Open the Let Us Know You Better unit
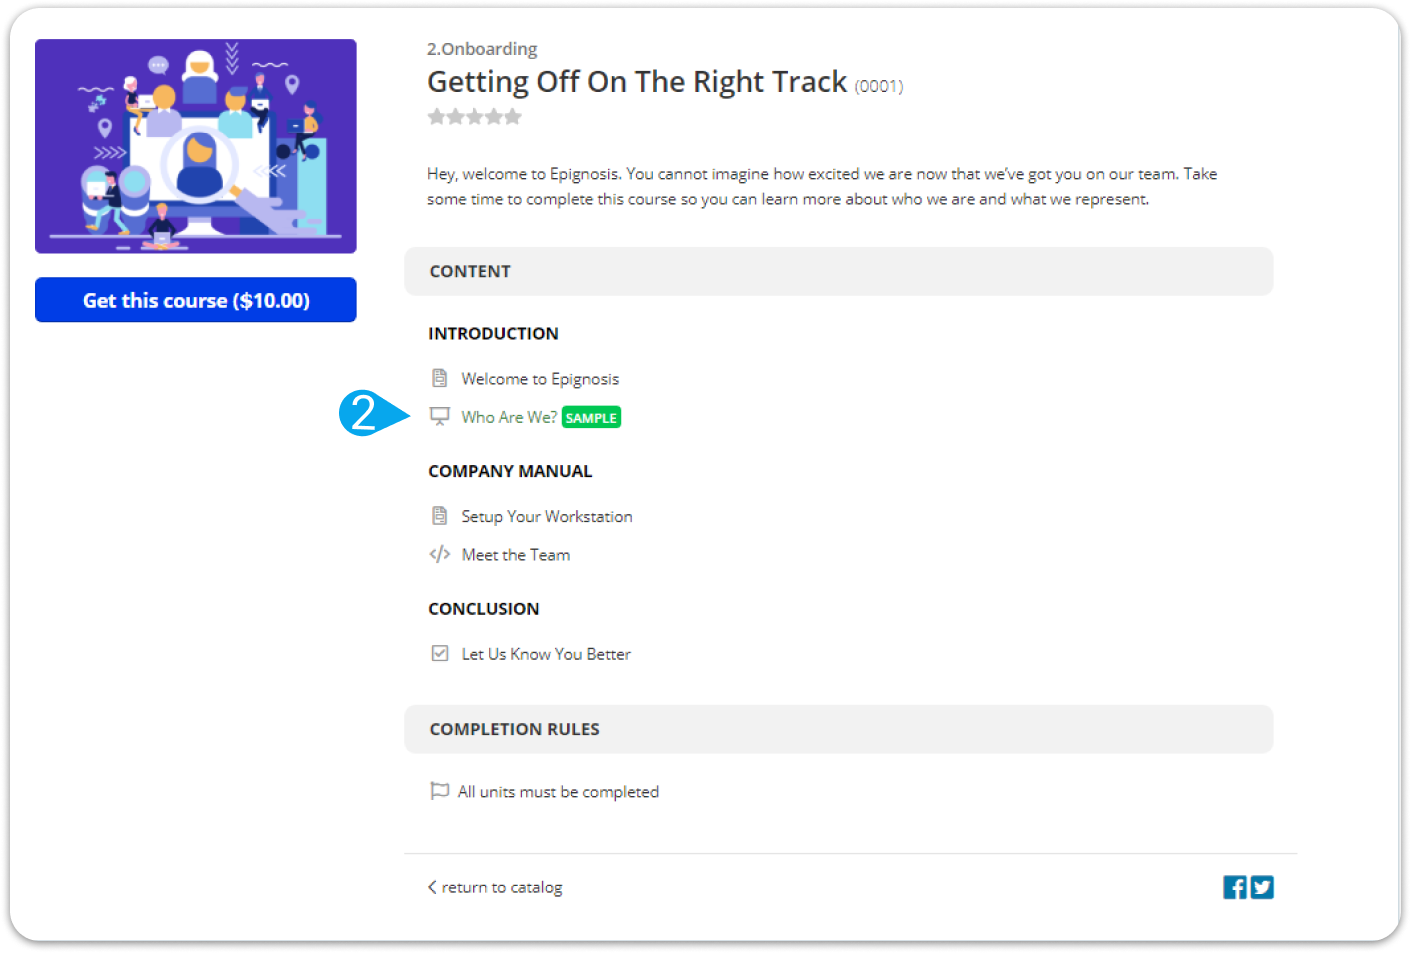The image size is (1411, 953). [546, 654]
